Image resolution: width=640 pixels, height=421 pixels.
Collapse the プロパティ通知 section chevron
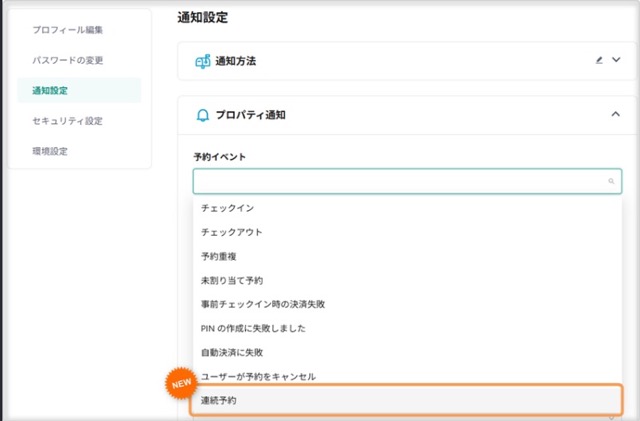pyautogui.click(x=616, y=114)
